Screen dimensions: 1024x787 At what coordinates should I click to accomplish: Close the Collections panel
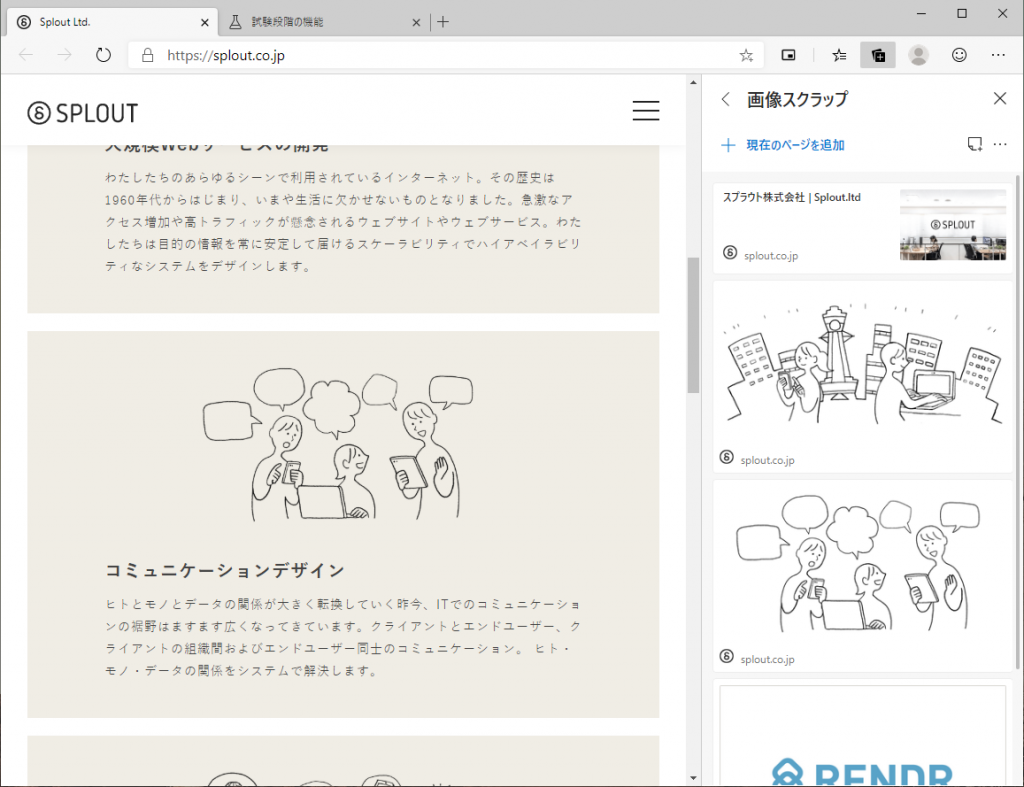pos(1000,99)
